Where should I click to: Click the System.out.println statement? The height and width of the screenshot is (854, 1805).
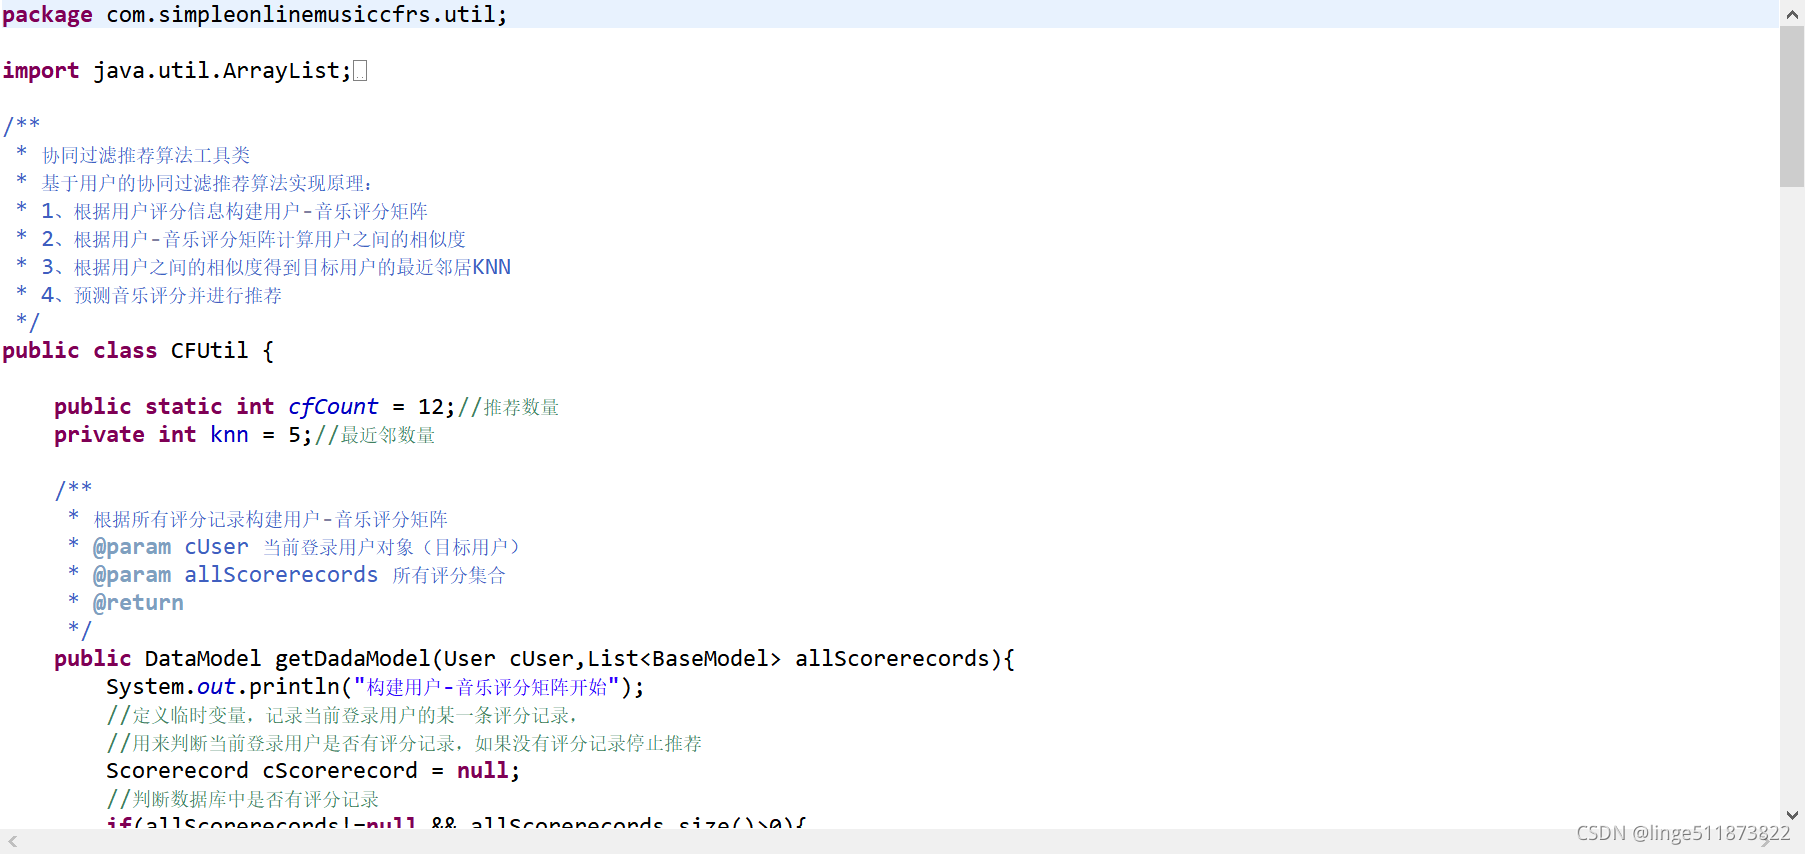point(376,687)
